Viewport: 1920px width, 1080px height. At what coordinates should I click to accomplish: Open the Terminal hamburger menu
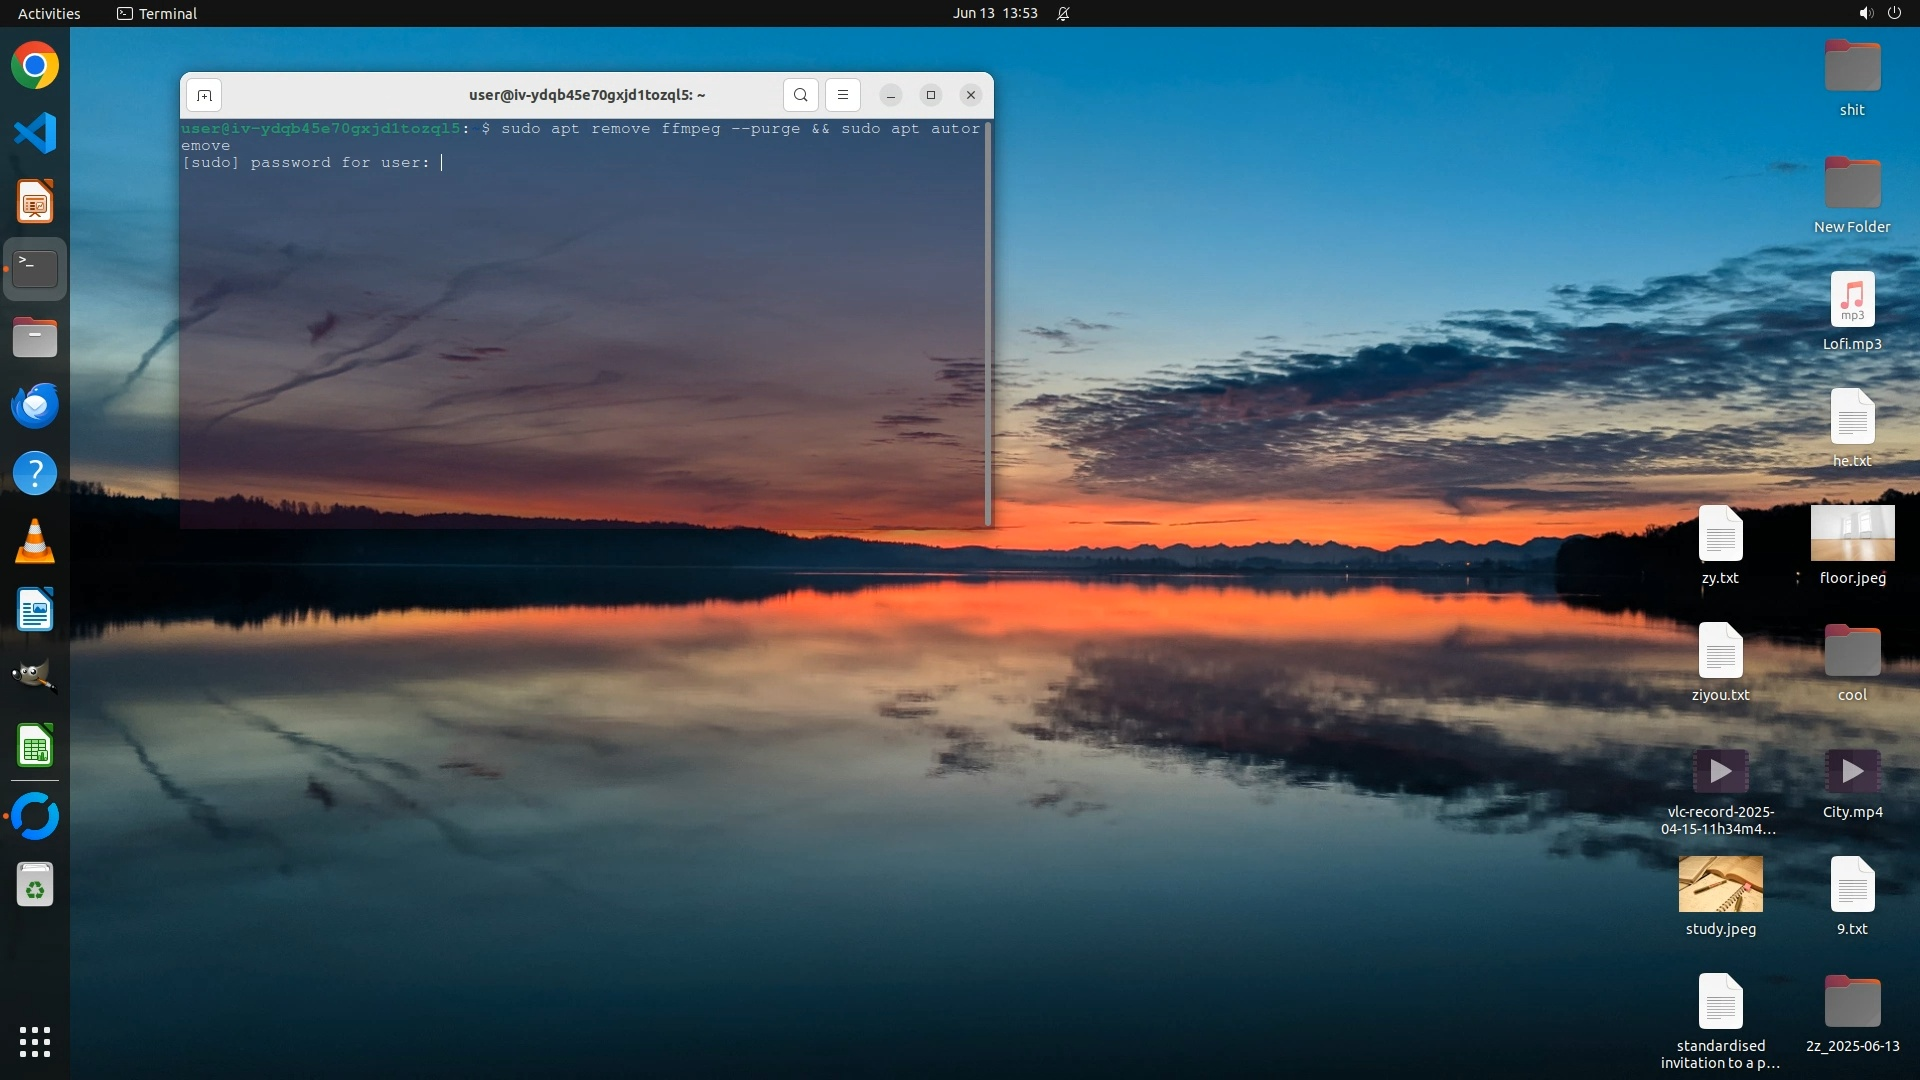pyautogui.click(x=842, y=95)
